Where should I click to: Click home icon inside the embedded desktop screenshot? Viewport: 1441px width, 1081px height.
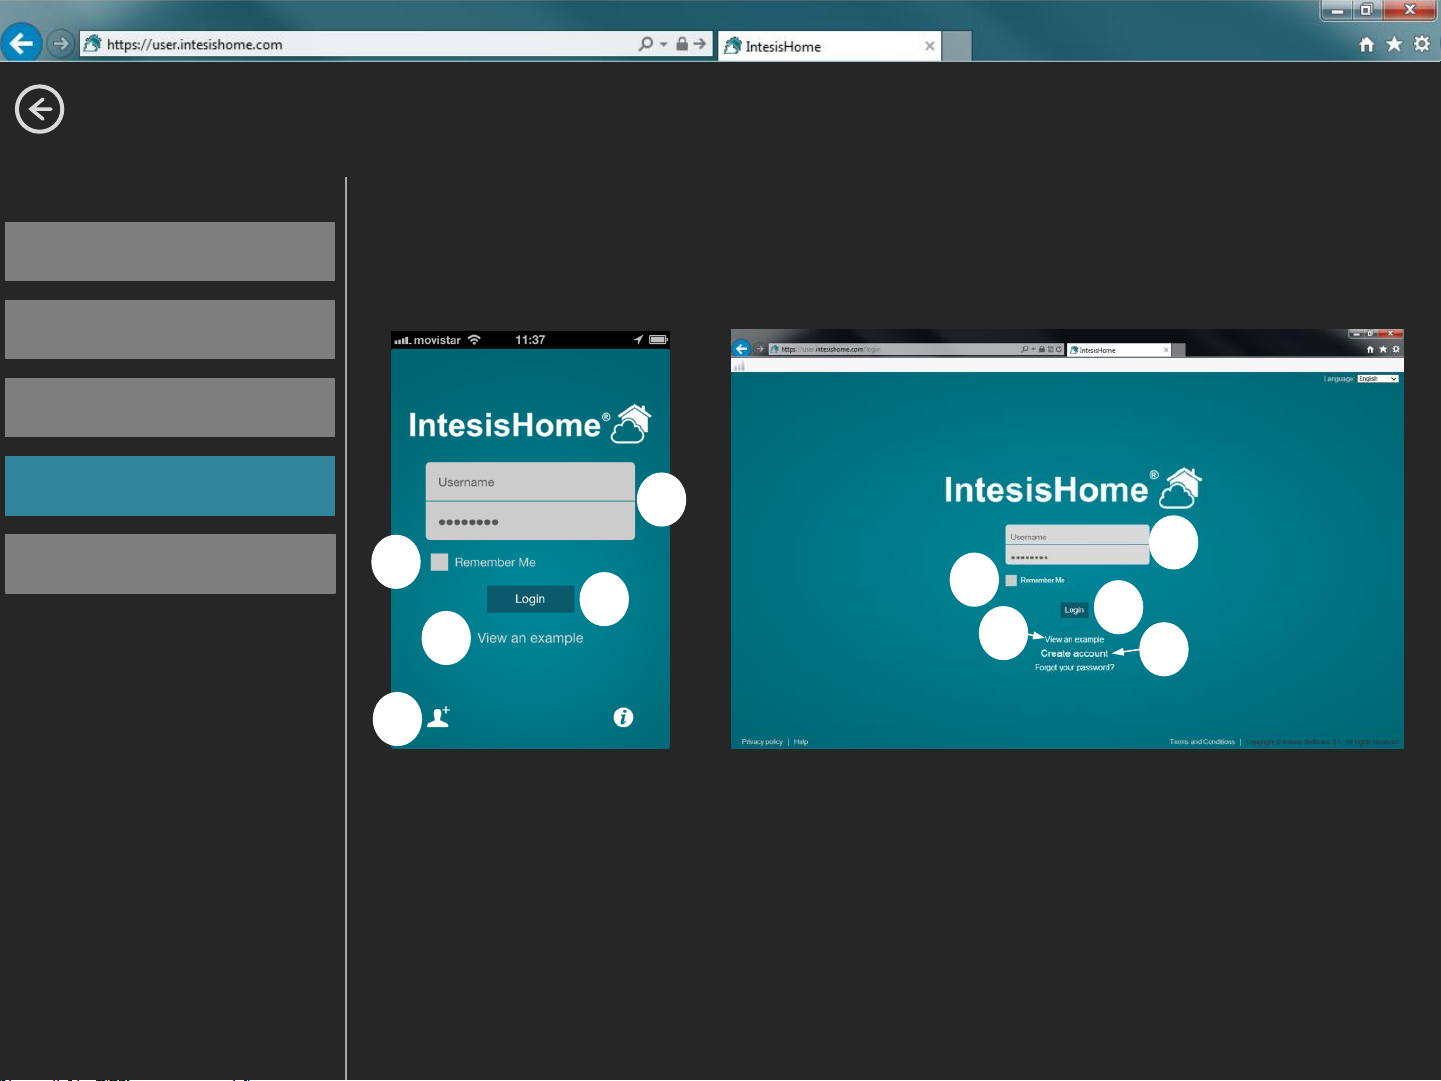point(1370,349)
